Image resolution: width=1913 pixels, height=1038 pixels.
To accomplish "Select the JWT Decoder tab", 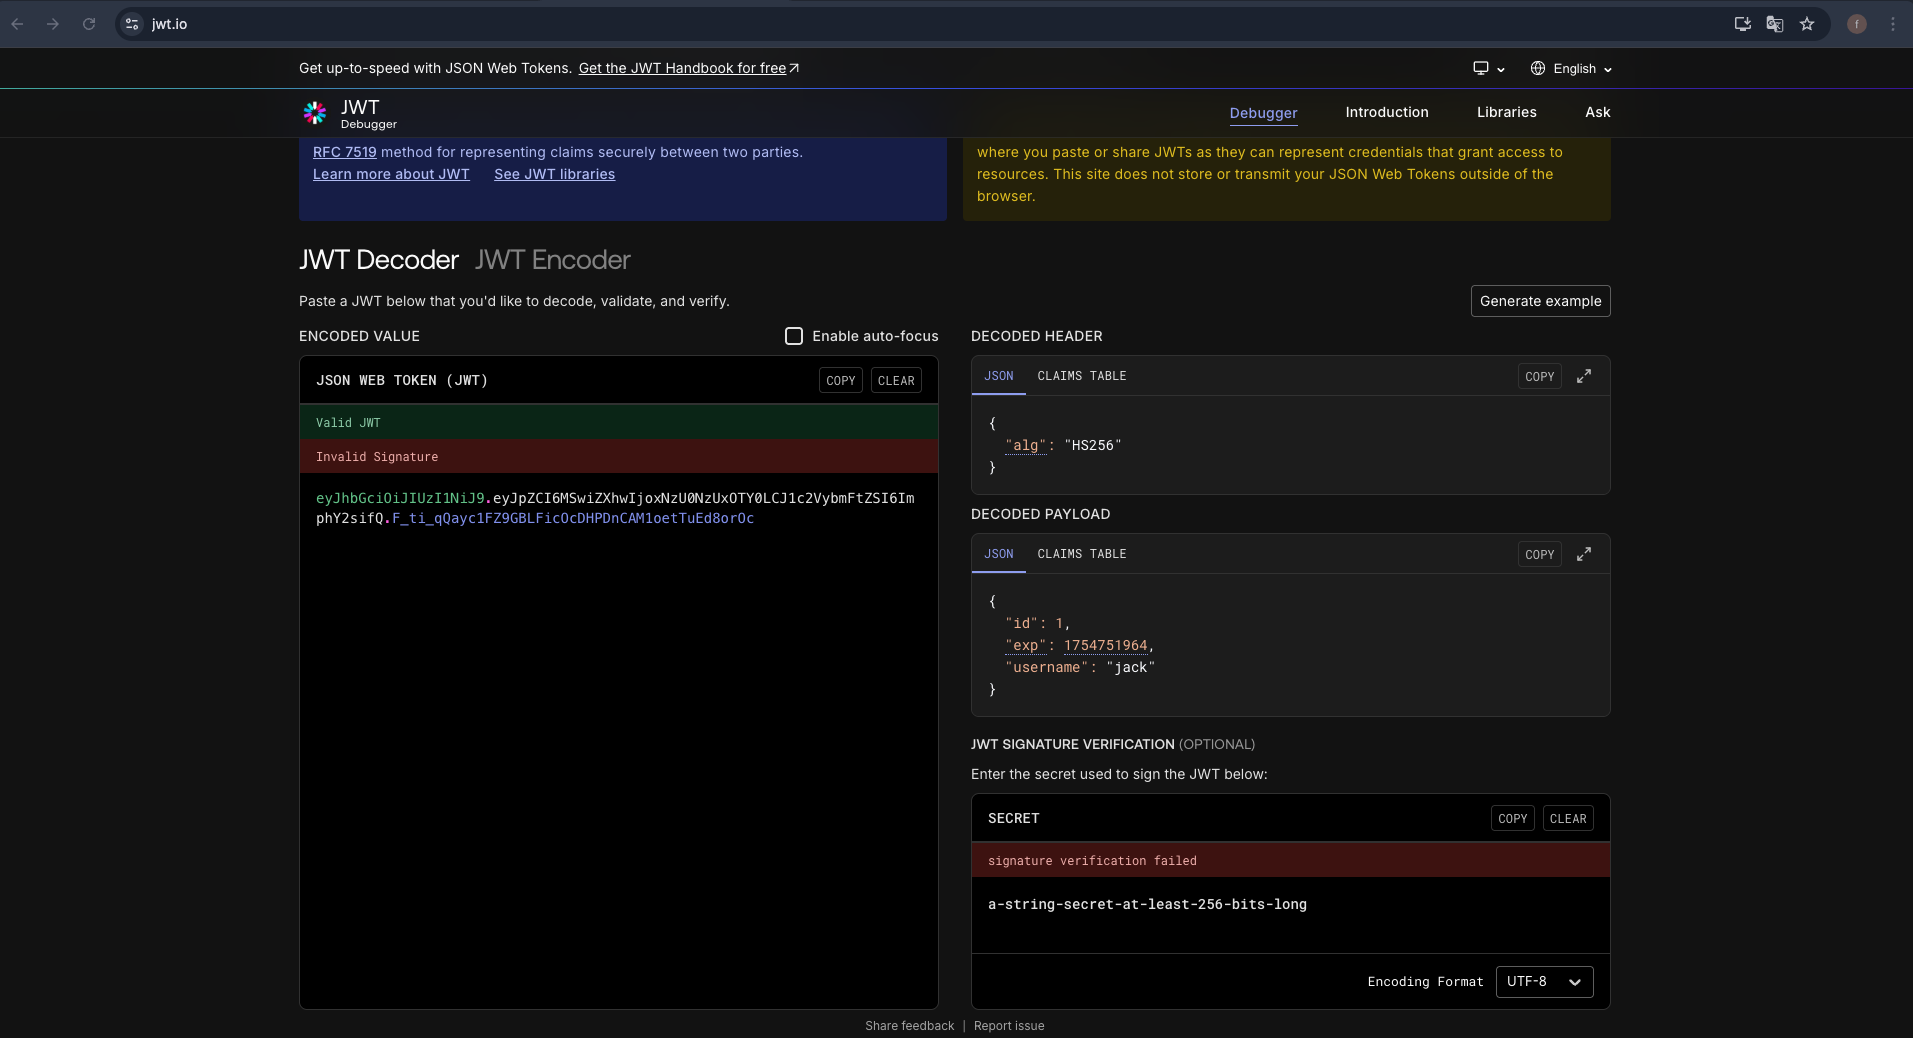I will coord(379,260).
